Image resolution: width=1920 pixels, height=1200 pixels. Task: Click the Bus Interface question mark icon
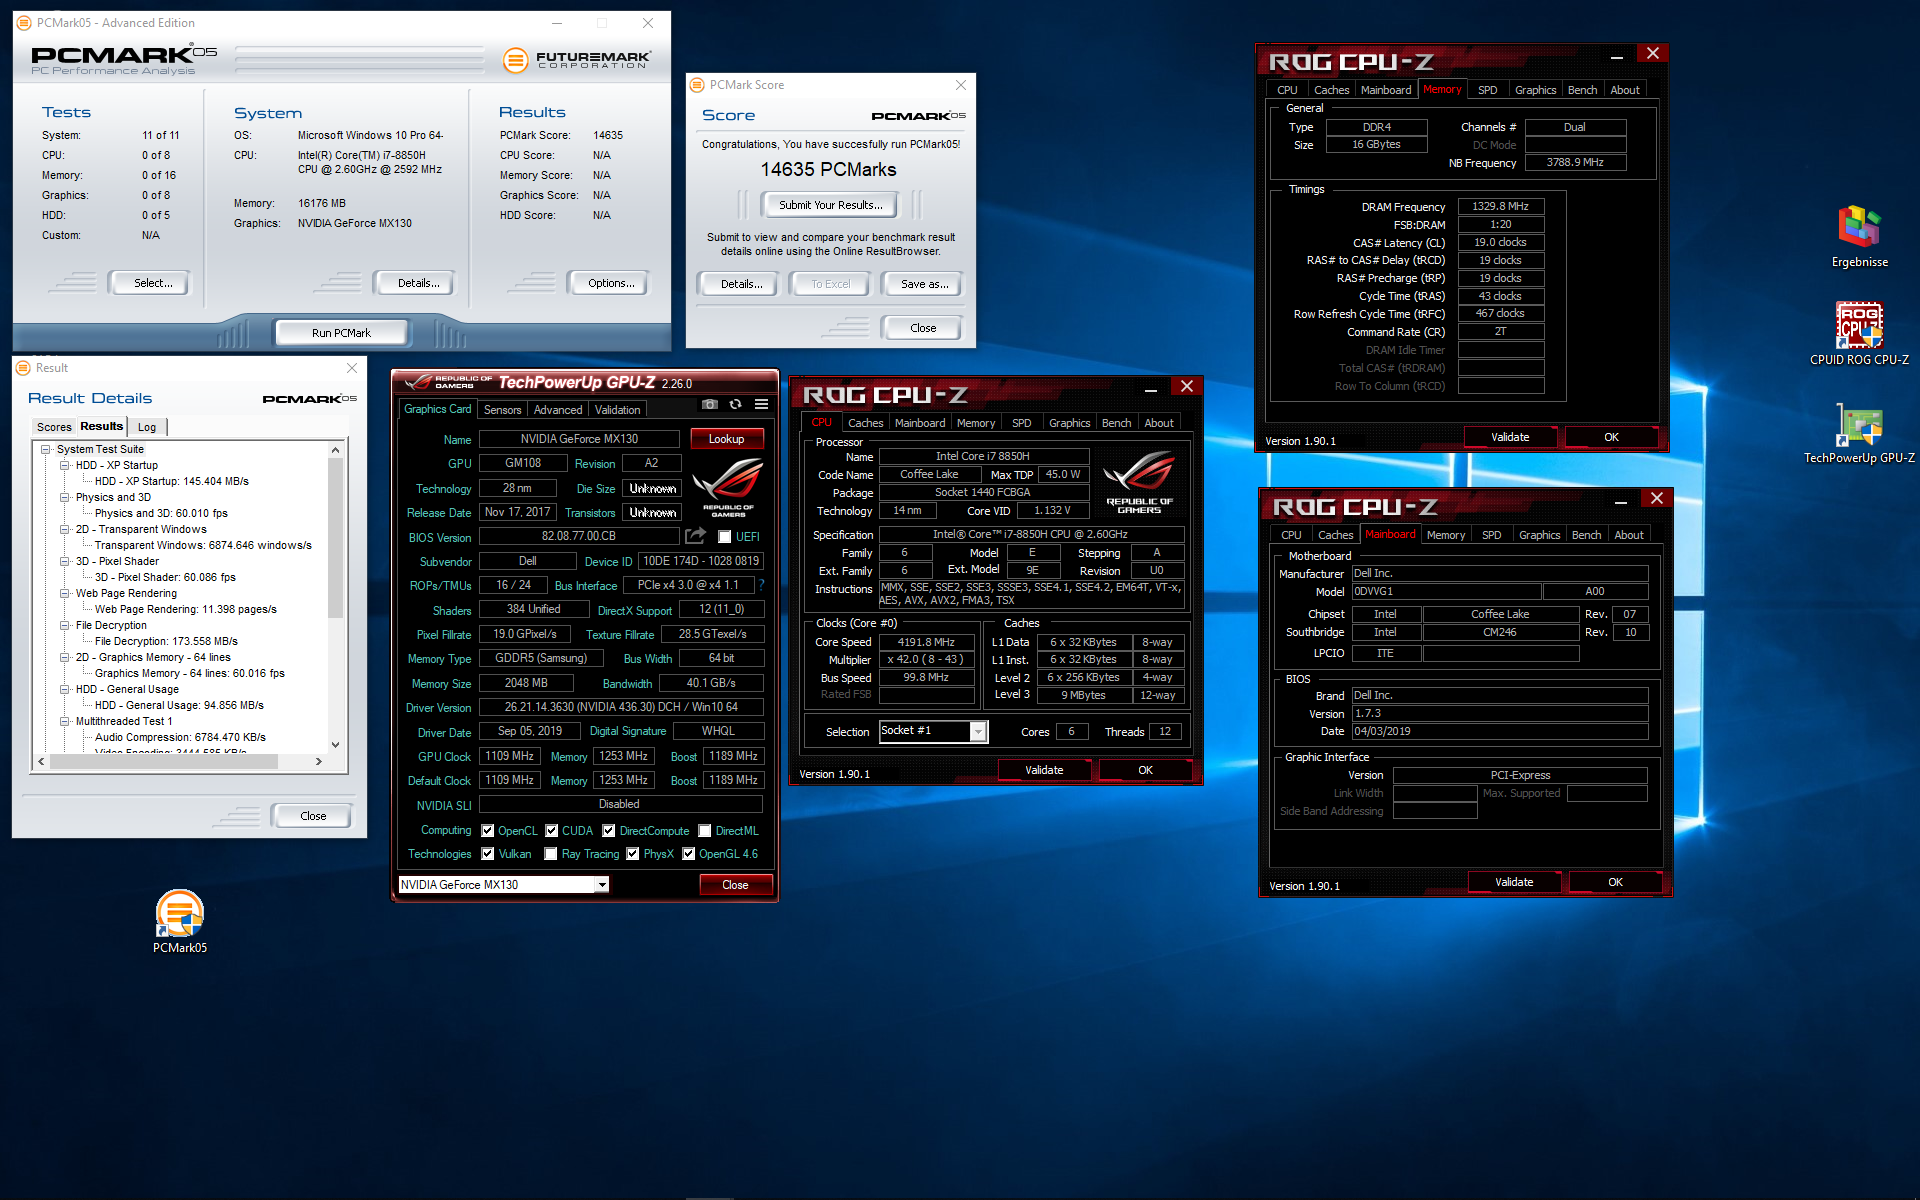pos(761,585)
